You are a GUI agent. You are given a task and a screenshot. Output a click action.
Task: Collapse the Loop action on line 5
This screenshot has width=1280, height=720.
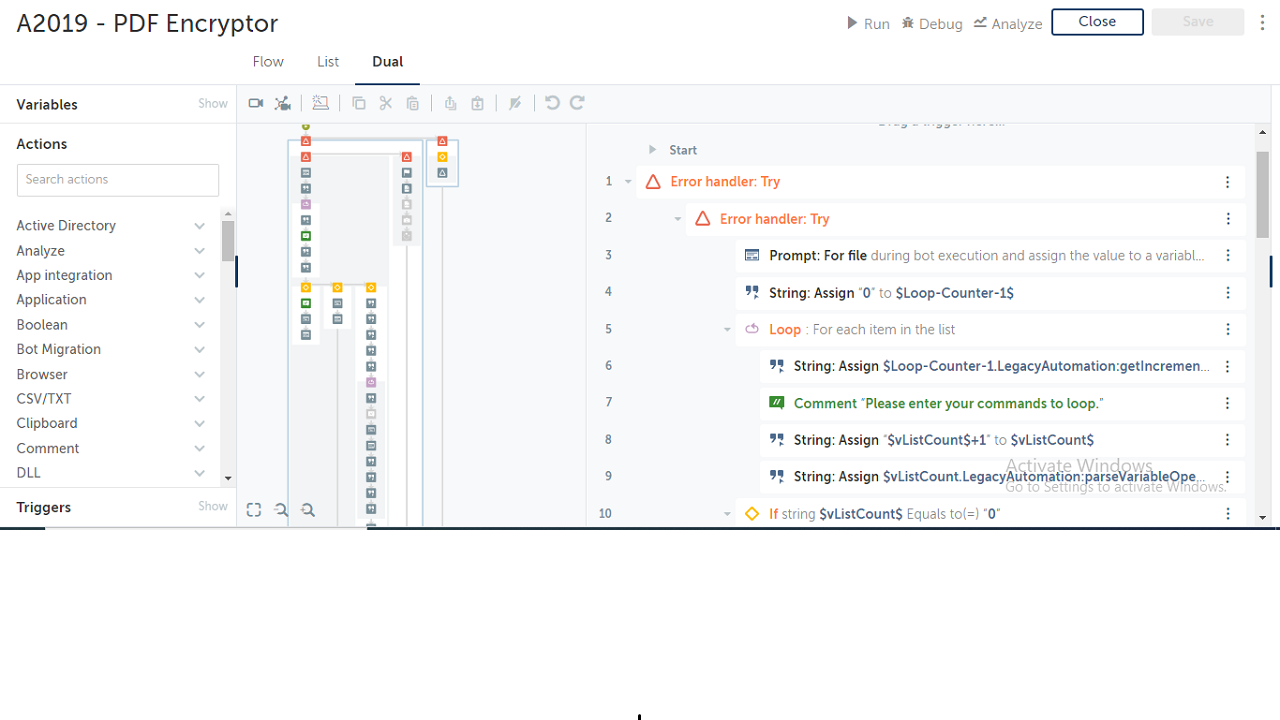coord(727,330)
